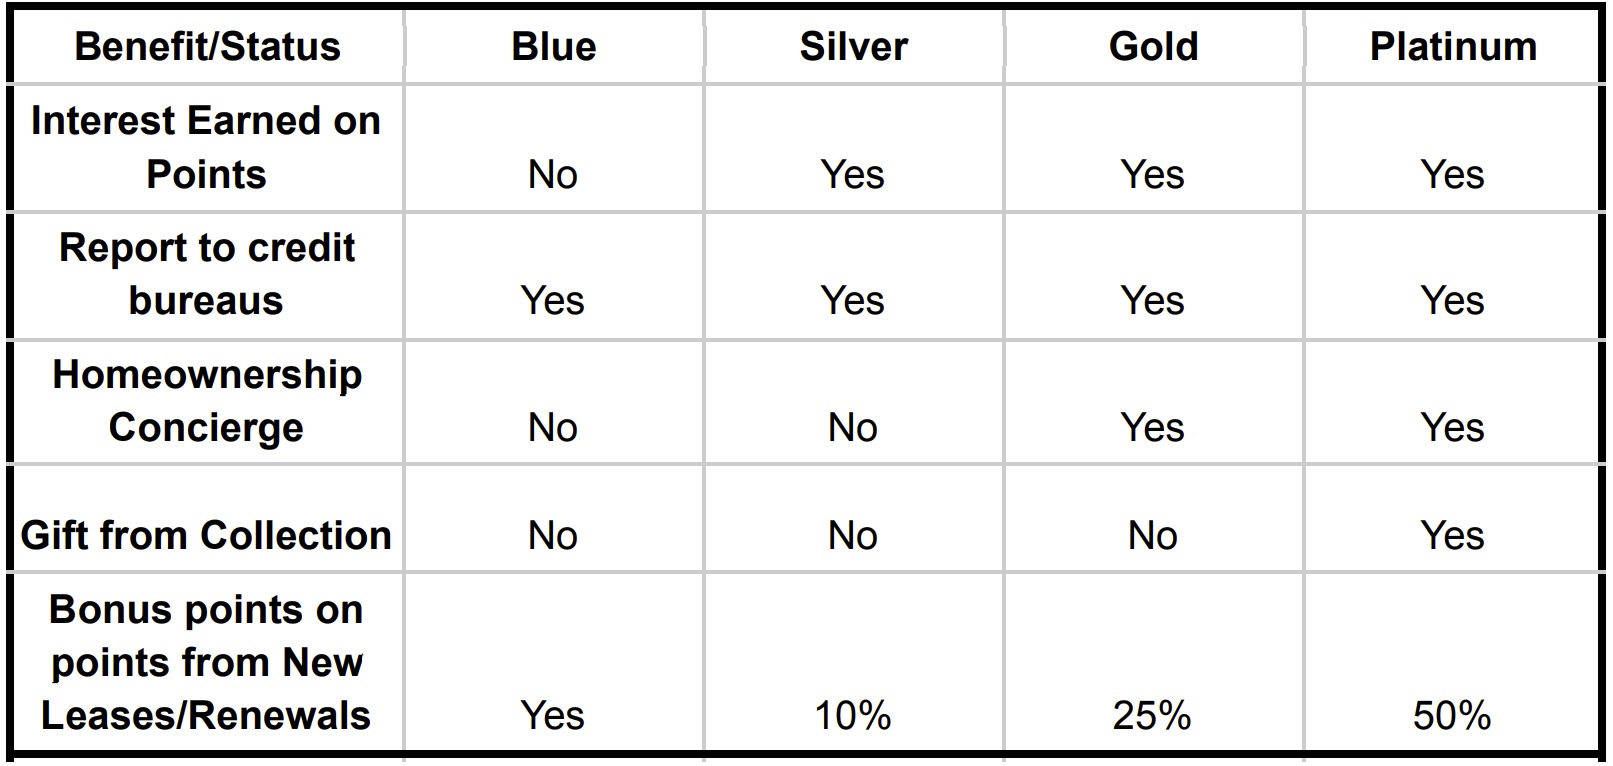Click Blue's No for Interest Earned

tap(553, 175)
